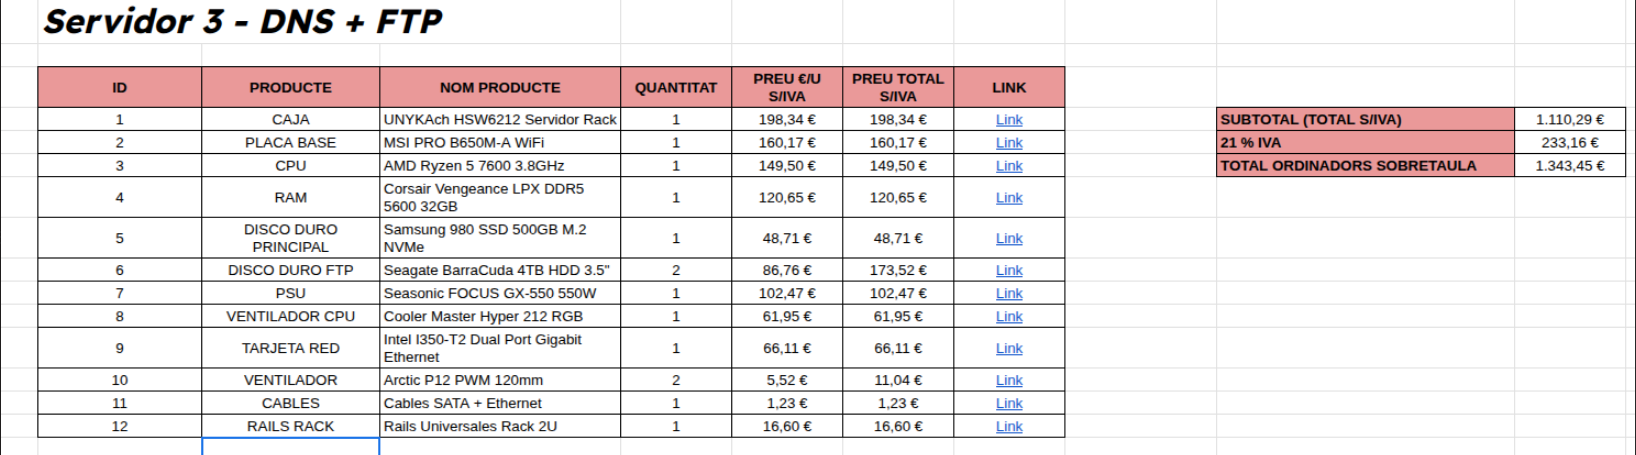Open the Link in the CAJA row
This screenshot has height=455, width=1636.
1009,120
